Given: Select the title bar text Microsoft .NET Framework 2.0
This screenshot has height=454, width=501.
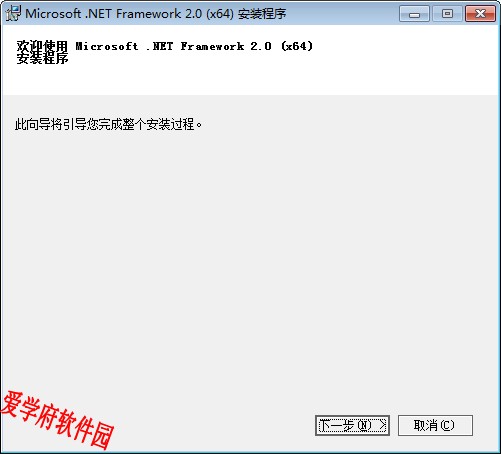Looking at the screenshot, I should (113, 14).
